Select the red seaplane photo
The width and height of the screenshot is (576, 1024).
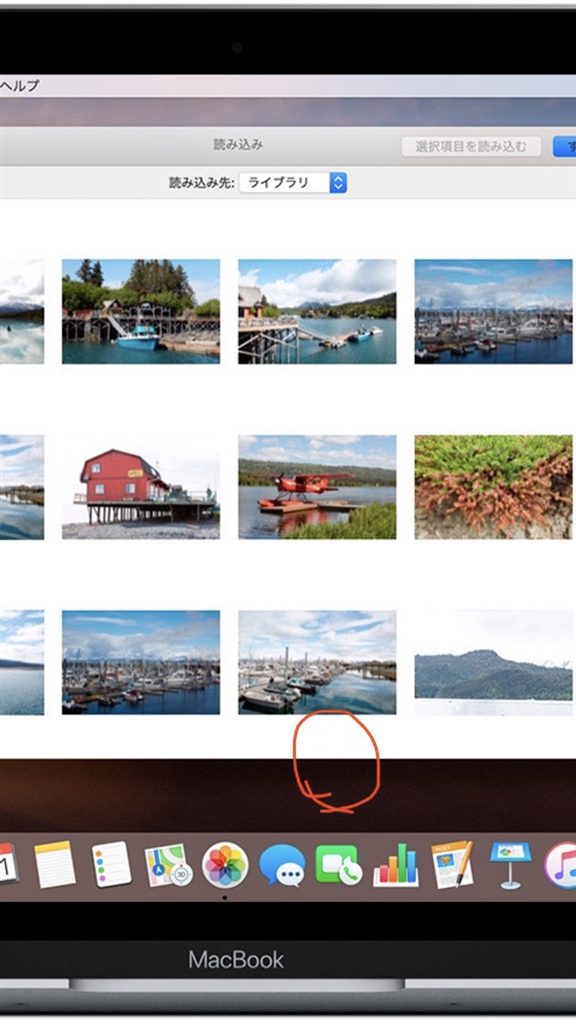tap(317, 487)
